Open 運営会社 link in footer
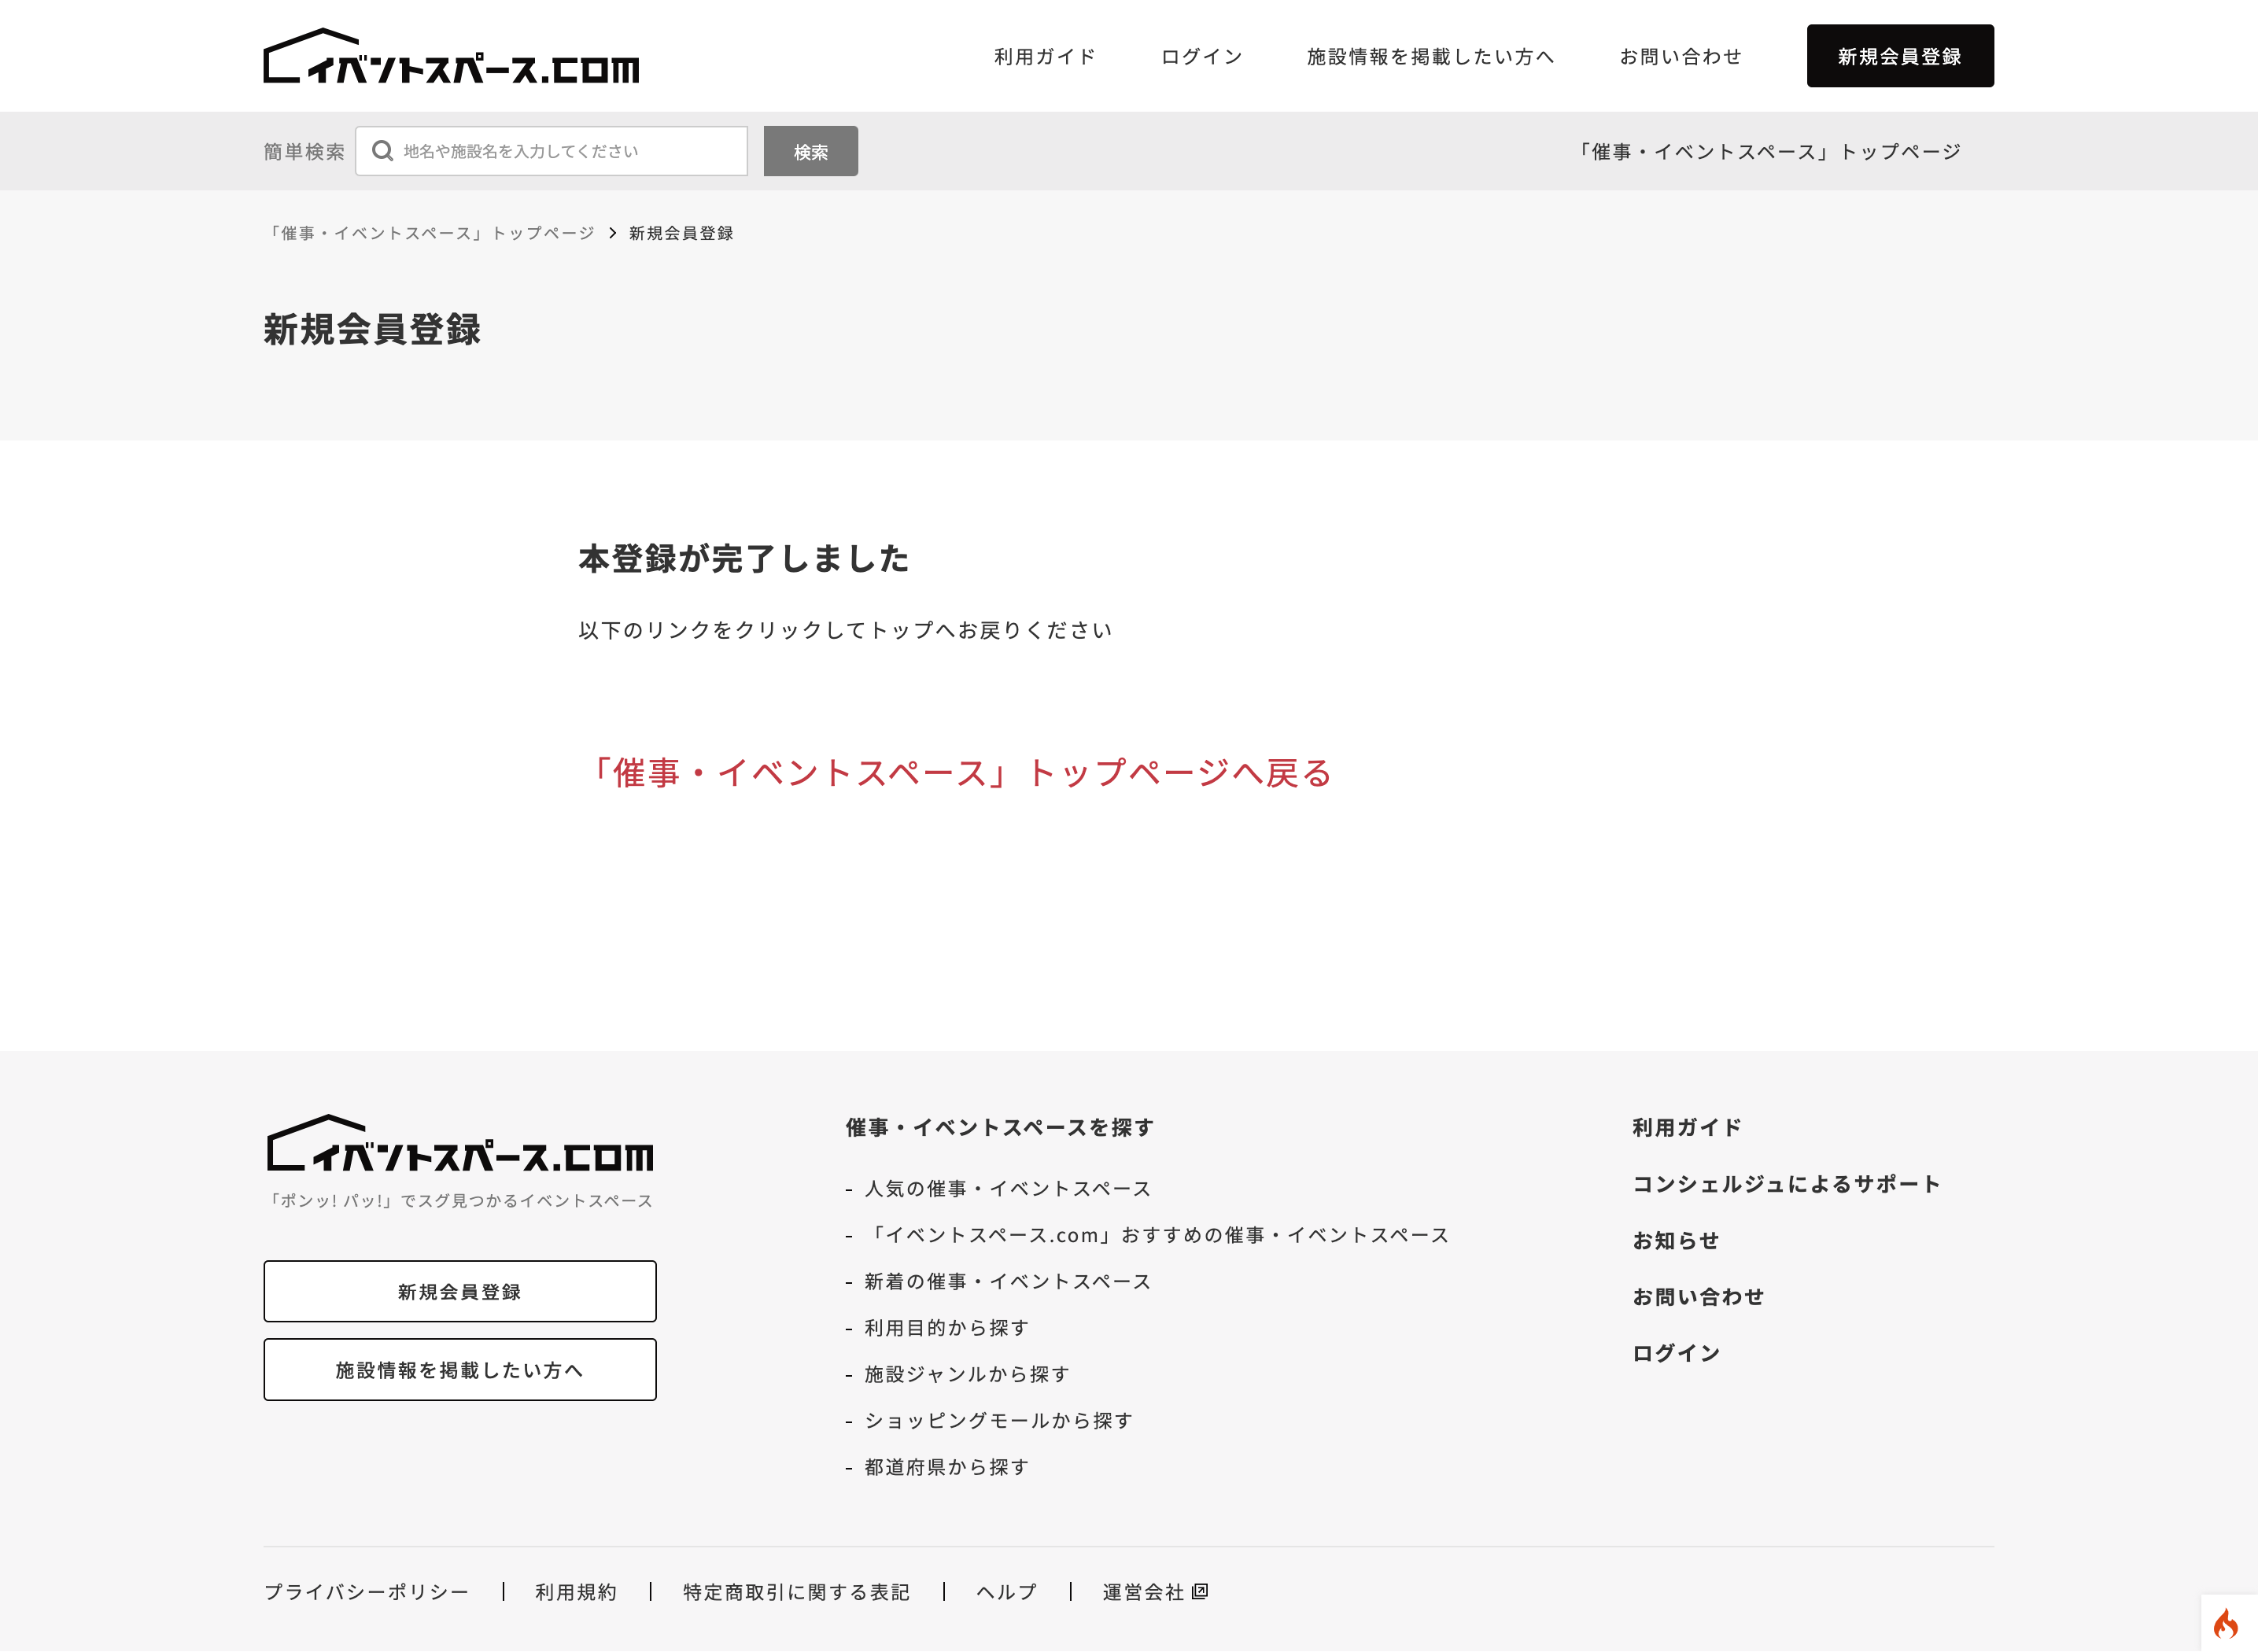Image resolution: width=2258 pixels, height=1652 pixels. (1143, 1592)
